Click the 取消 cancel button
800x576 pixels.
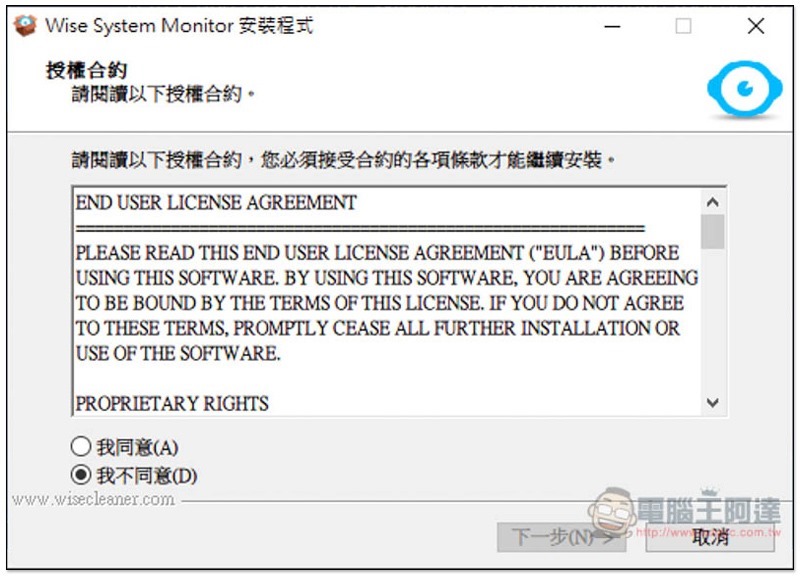pyautogui.click(x=710, y=537)
